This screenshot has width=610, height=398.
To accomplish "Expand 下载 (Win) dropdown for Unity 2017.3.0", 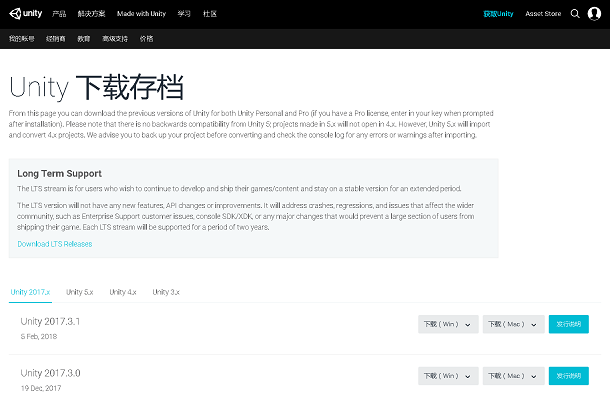I will 448,376.
